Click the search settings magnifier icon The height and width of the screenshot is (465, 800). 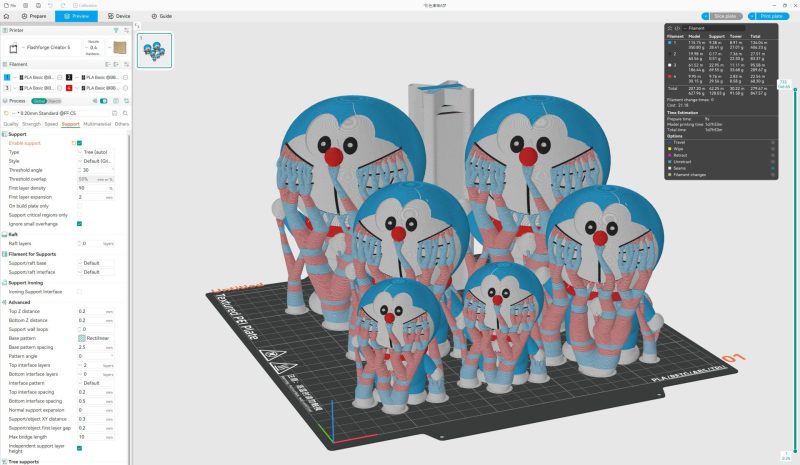click(125, 113)
